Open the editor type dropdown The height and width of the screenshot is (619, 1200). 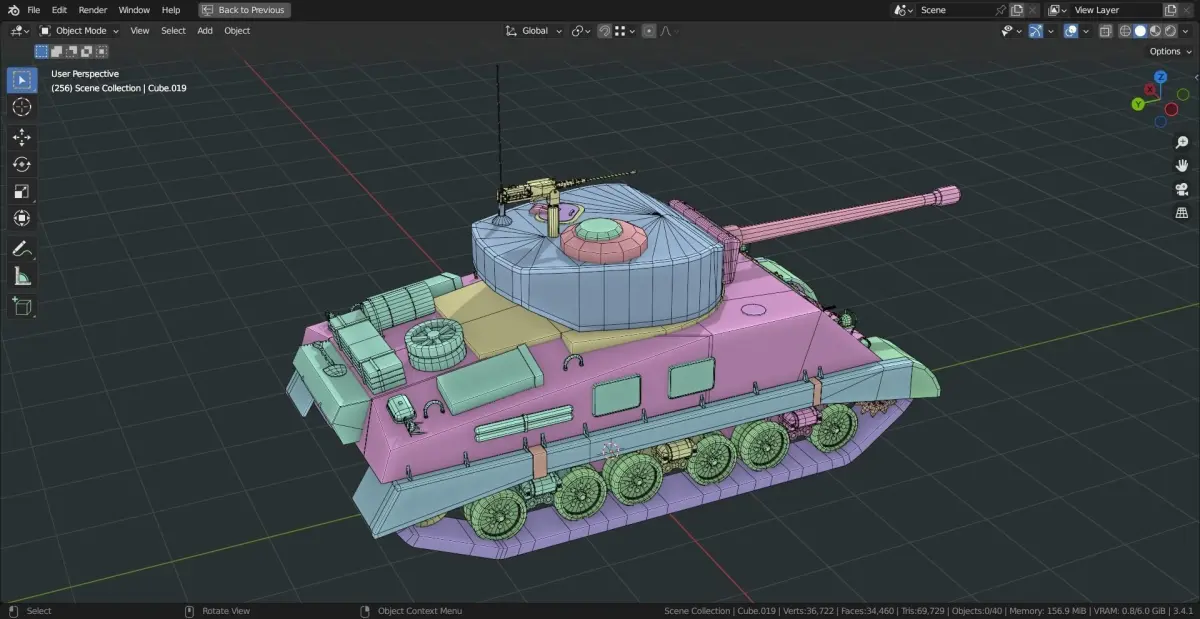tap(19, 31)
